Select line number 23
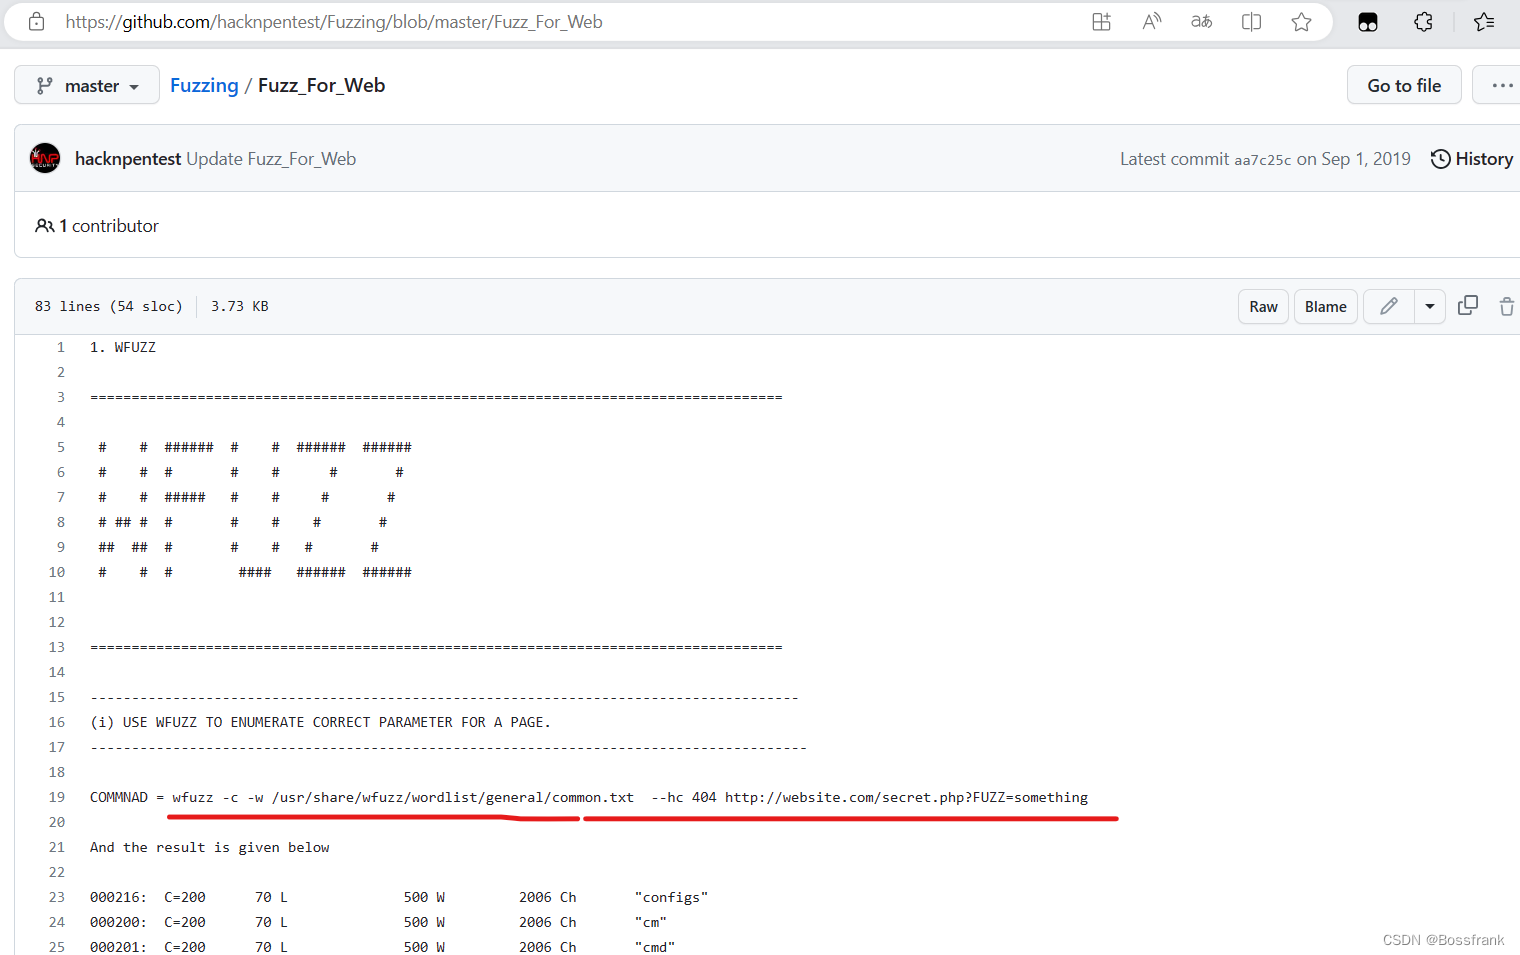Screen dimensions: 1520x955 pyautogui.click(x=57, y=897)
